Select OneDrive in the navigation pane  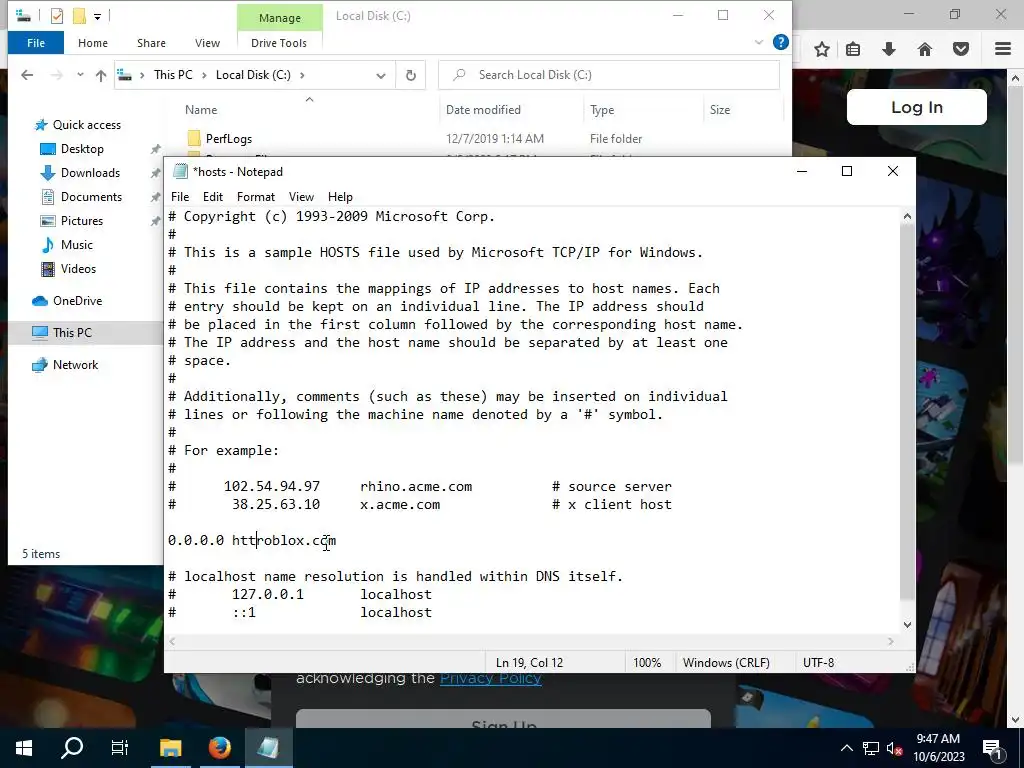[x=77, y=301]
